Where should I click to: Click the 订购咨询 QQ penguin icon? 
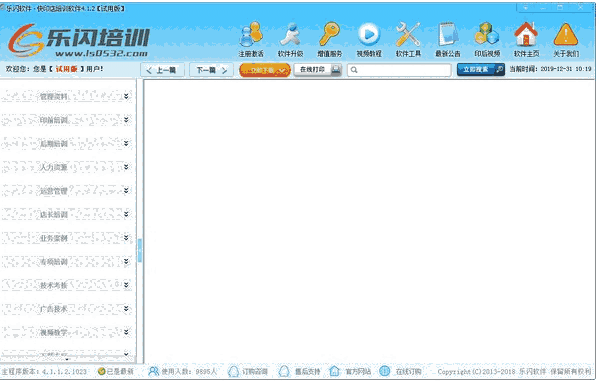(x=233, y=371)
